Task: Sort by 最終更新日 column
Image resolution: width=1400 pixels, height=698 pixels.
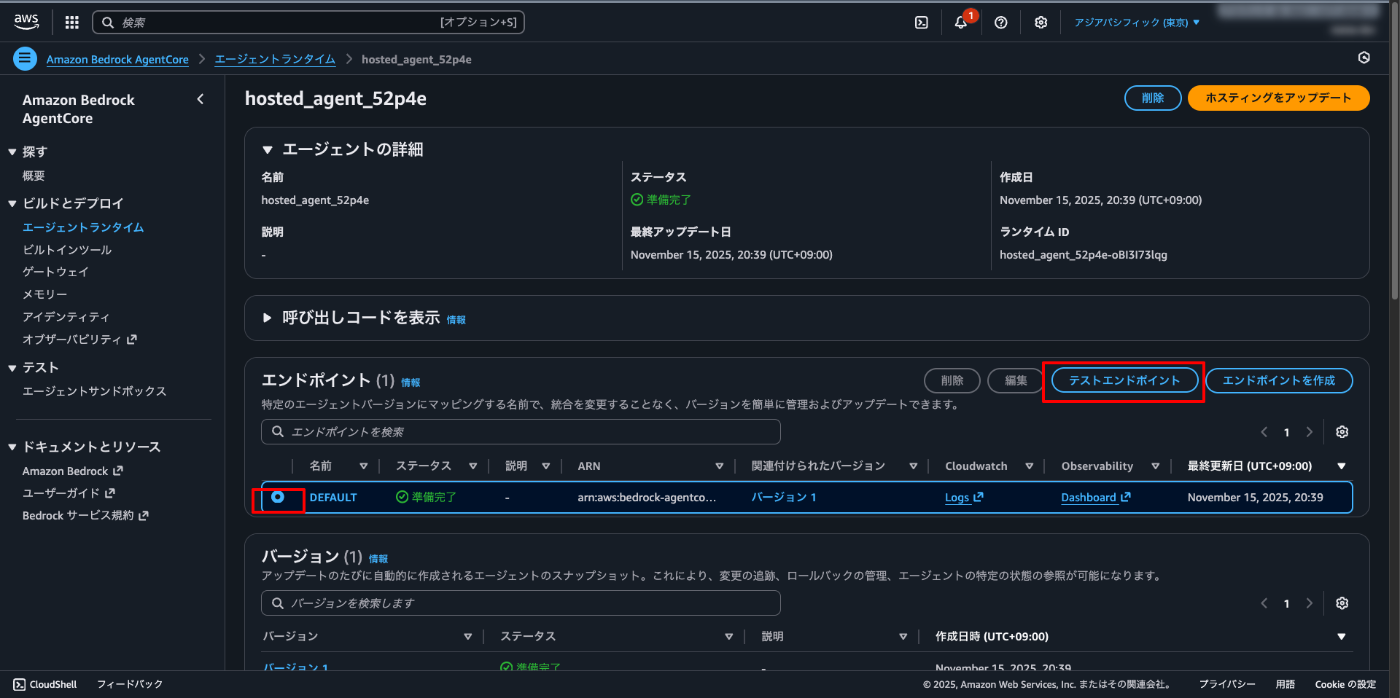Action: click(x=1341, y=466)
